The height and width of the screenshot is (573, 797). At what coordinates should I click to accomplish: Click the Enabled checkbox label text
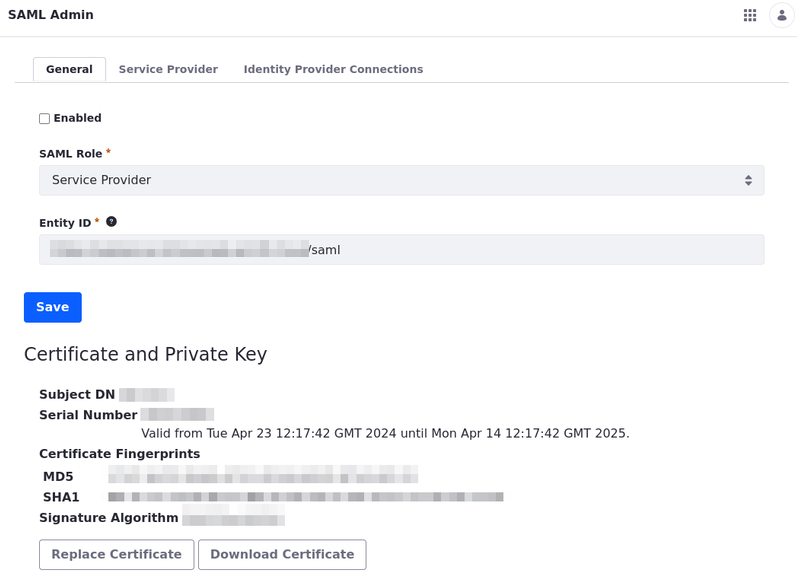(x=77, y=118)
